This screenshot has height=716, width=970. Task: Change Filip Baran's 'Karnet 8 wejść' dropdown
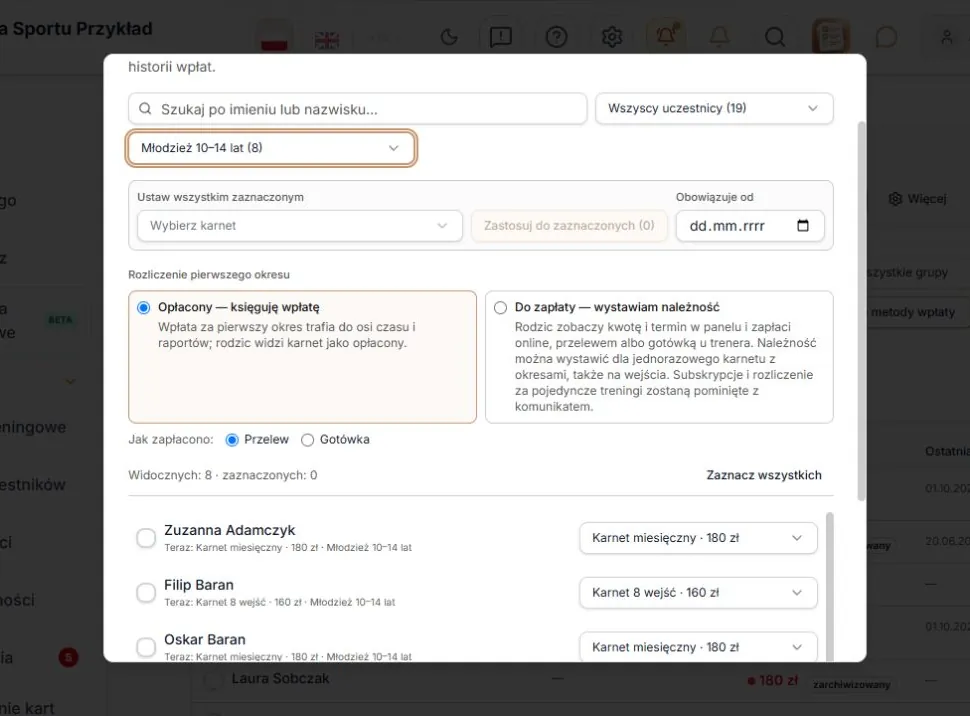pos(698,592)
